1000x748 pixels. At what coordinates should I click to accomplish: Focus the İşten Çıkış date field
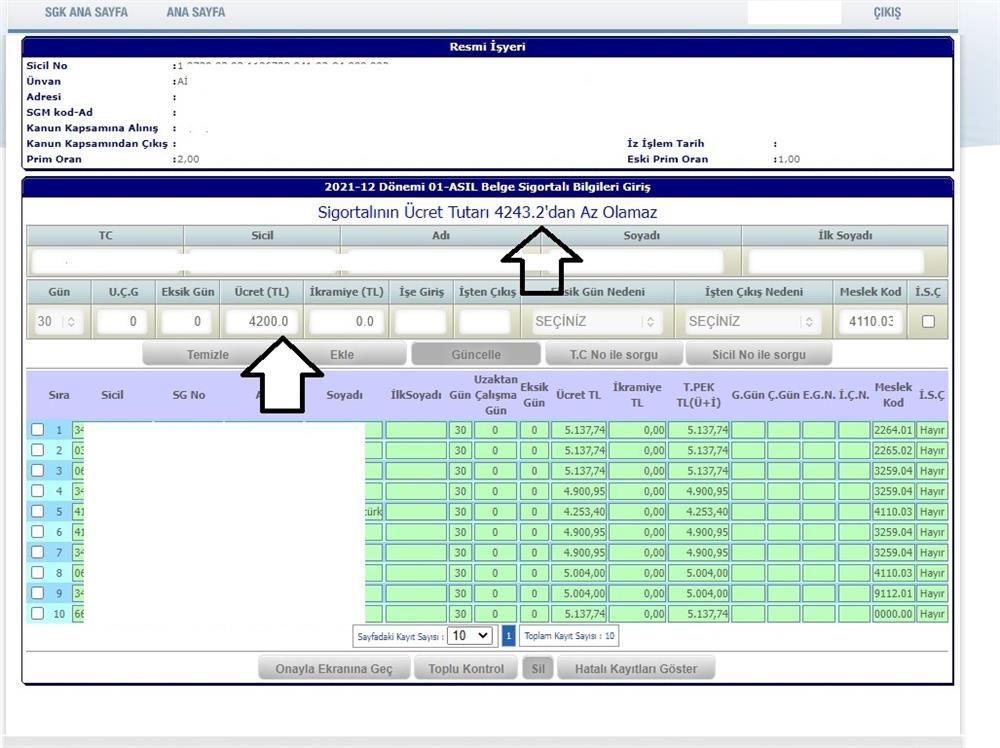coord(485,321)
